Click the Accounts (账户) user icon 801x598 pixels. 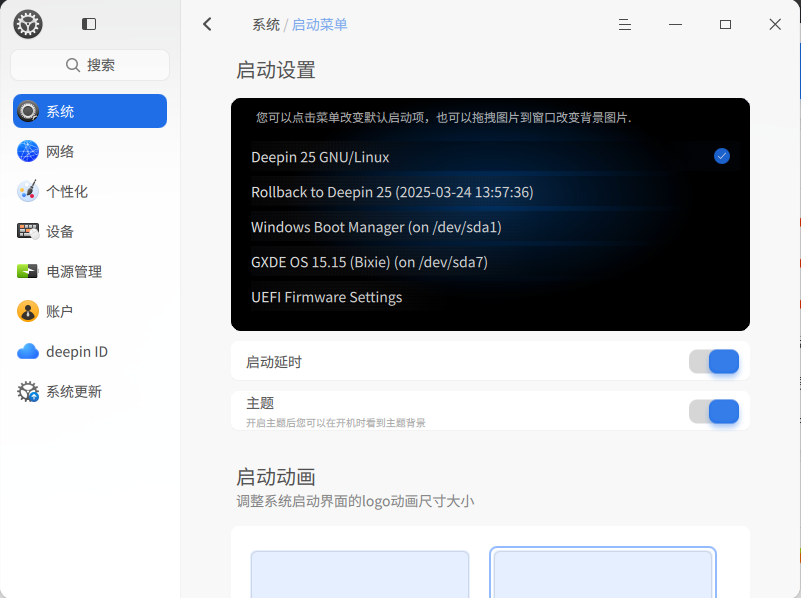tap(28, 311)
